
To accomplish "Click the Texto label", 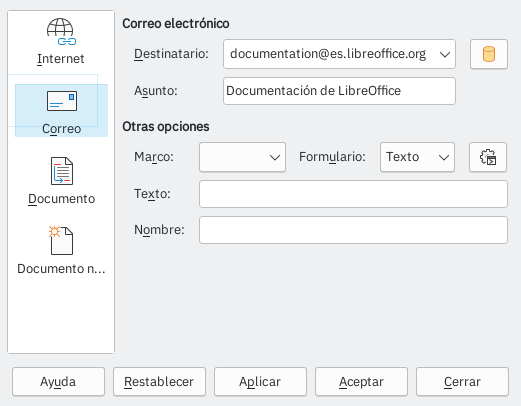I will pyautogui.click(x=152, y=194).
